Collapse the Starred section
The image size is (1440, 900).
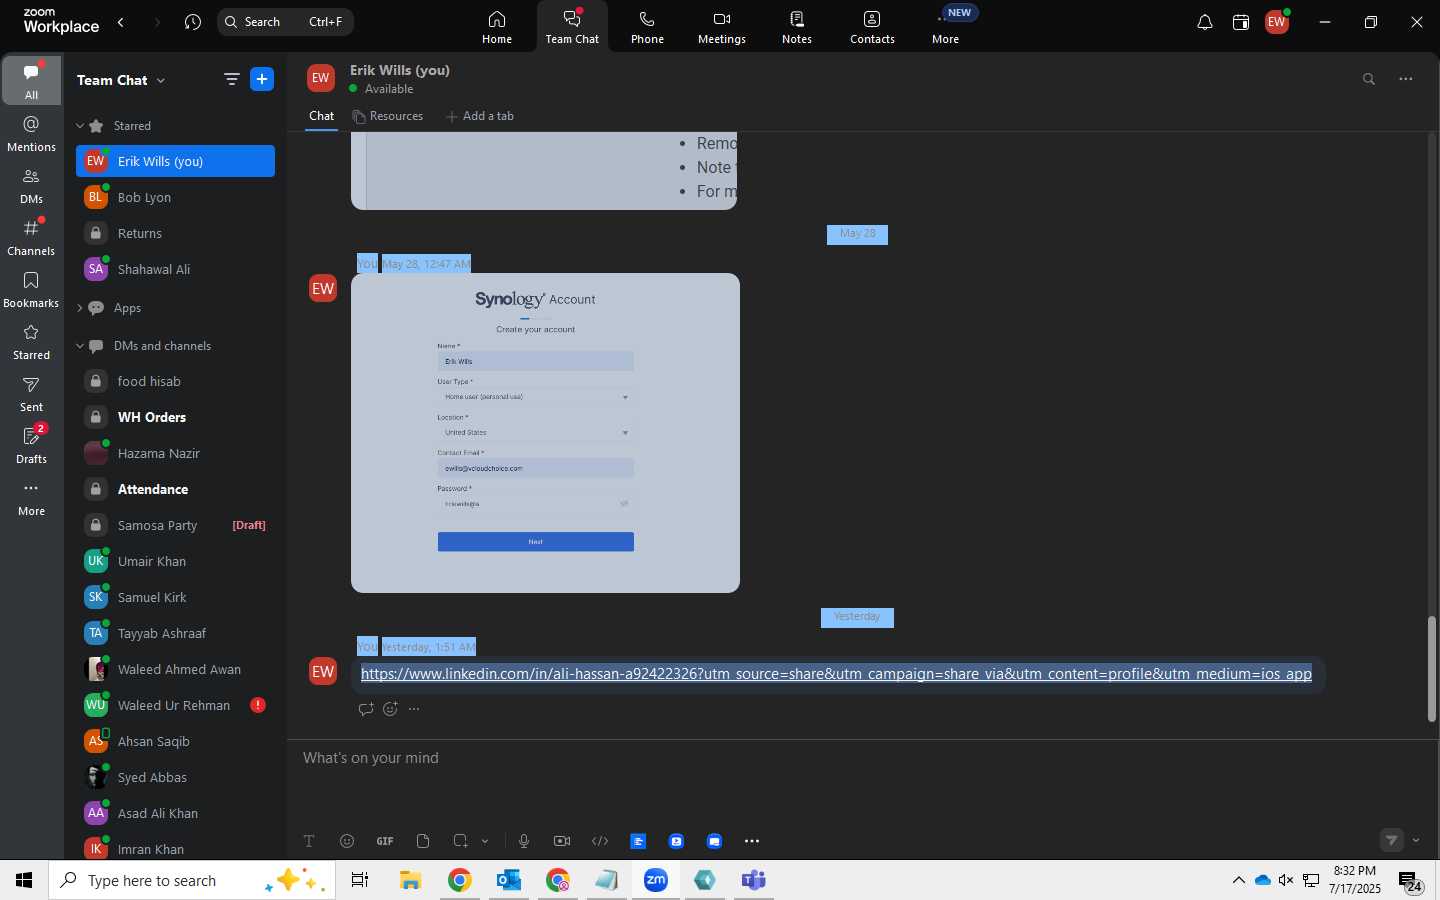[x=80, y=126]
